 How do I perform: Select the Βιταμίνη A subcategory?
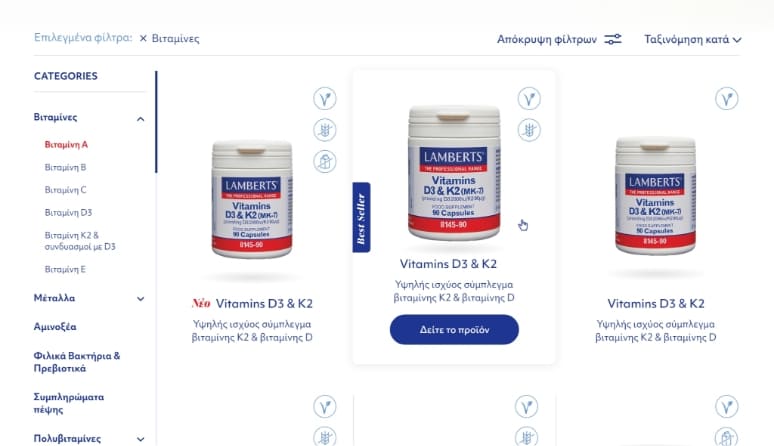[x=66, y=145]
